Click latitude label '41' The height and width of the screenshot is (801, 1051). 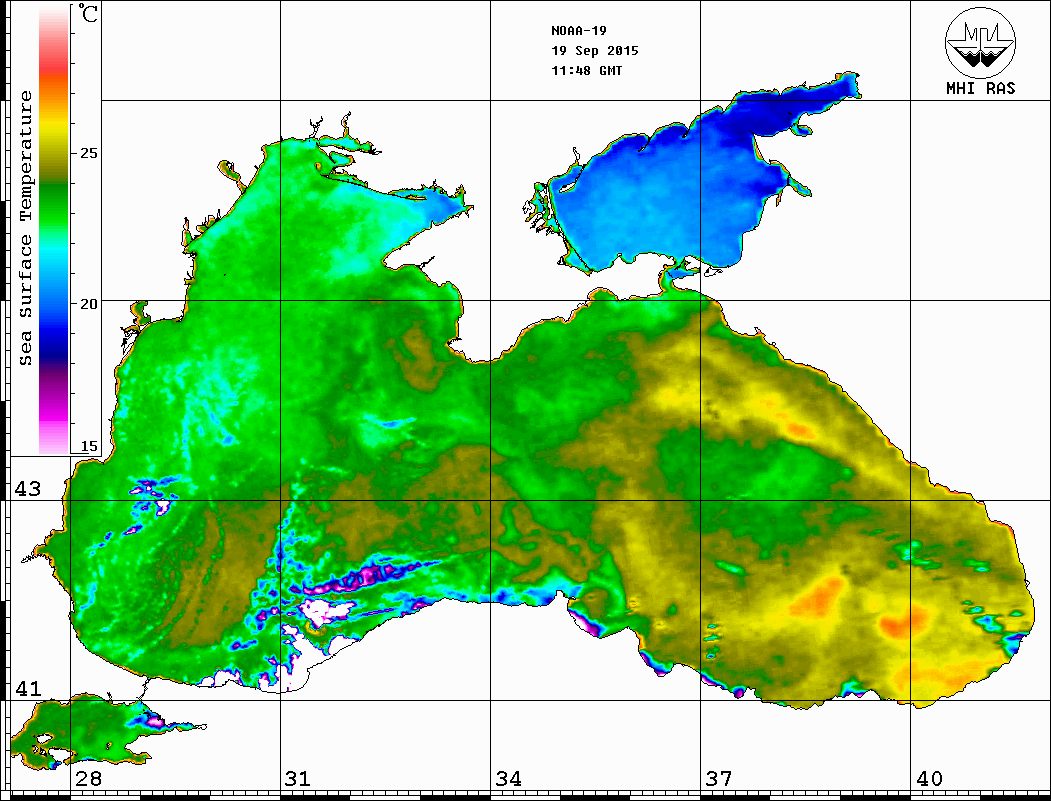(27, 688)
